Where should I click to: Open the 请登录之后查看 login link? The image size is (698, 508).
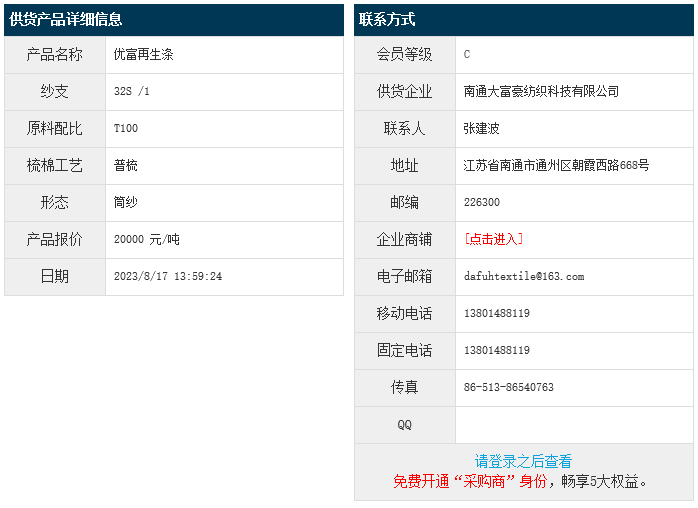(523, 461)
